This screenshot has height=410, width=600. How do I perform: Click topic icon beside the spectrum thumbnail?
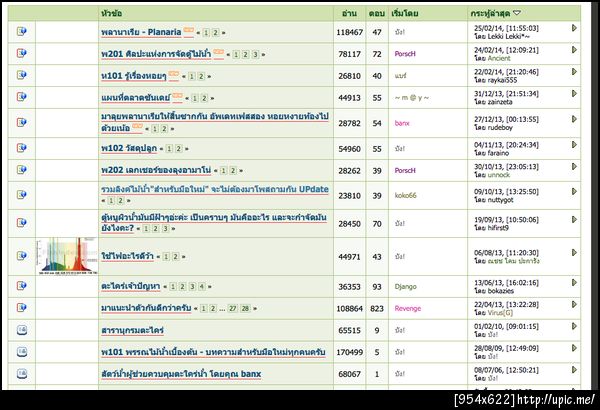tap(22, 256)
